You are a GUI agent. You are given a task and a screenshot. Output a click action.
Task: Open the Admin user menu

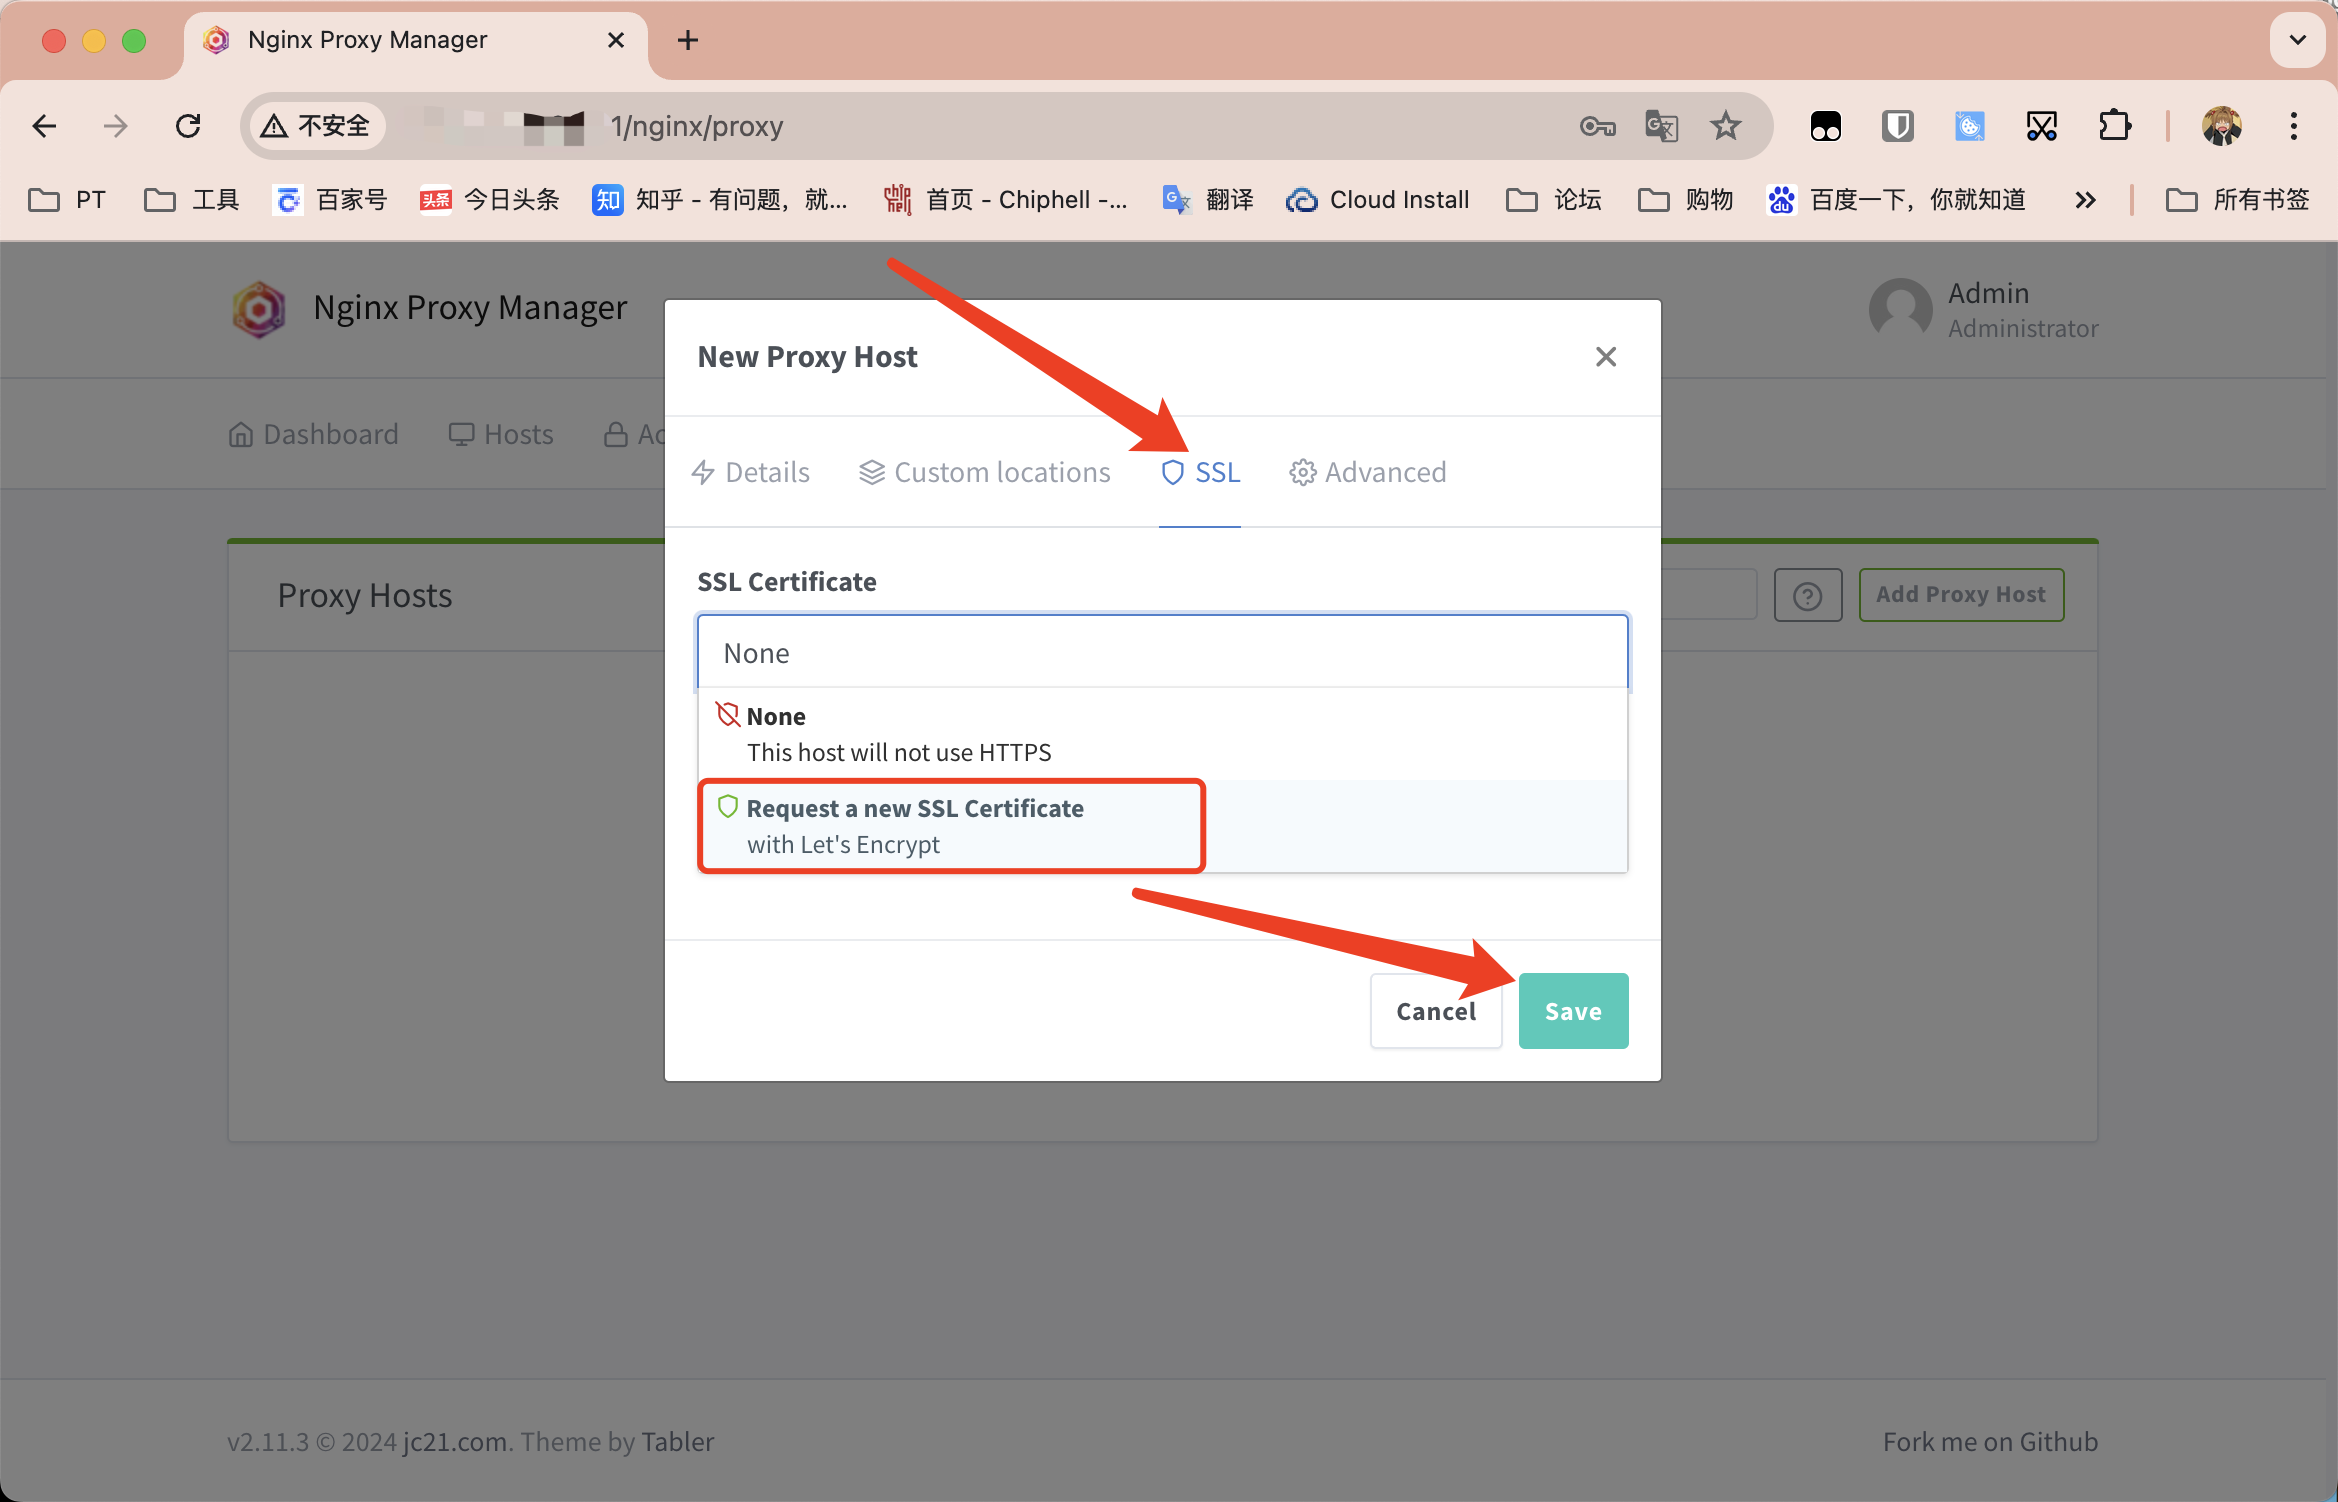tap(1983, 309)
